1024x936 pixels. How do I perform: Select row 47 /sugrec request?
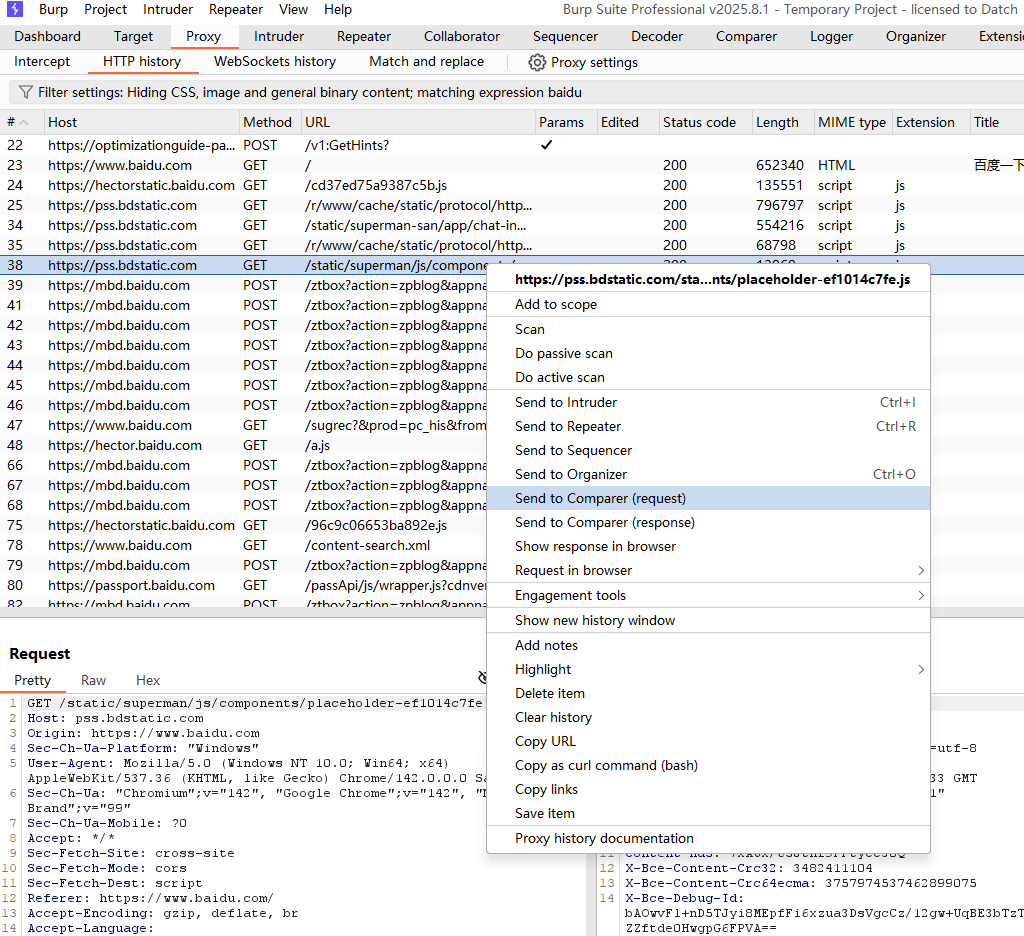[243, 425]
